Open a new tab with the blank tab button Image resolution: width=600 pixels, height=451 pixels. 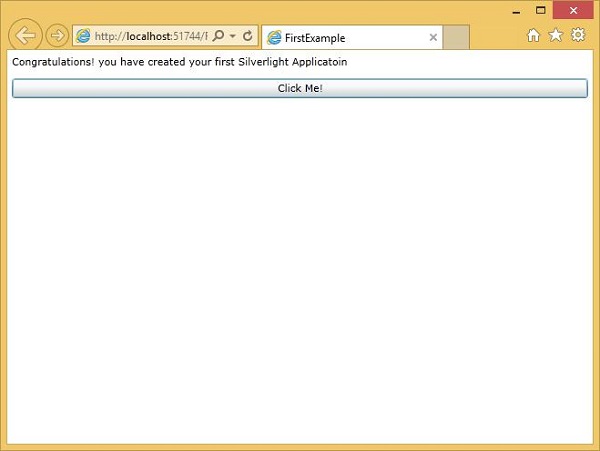(456, 38)
